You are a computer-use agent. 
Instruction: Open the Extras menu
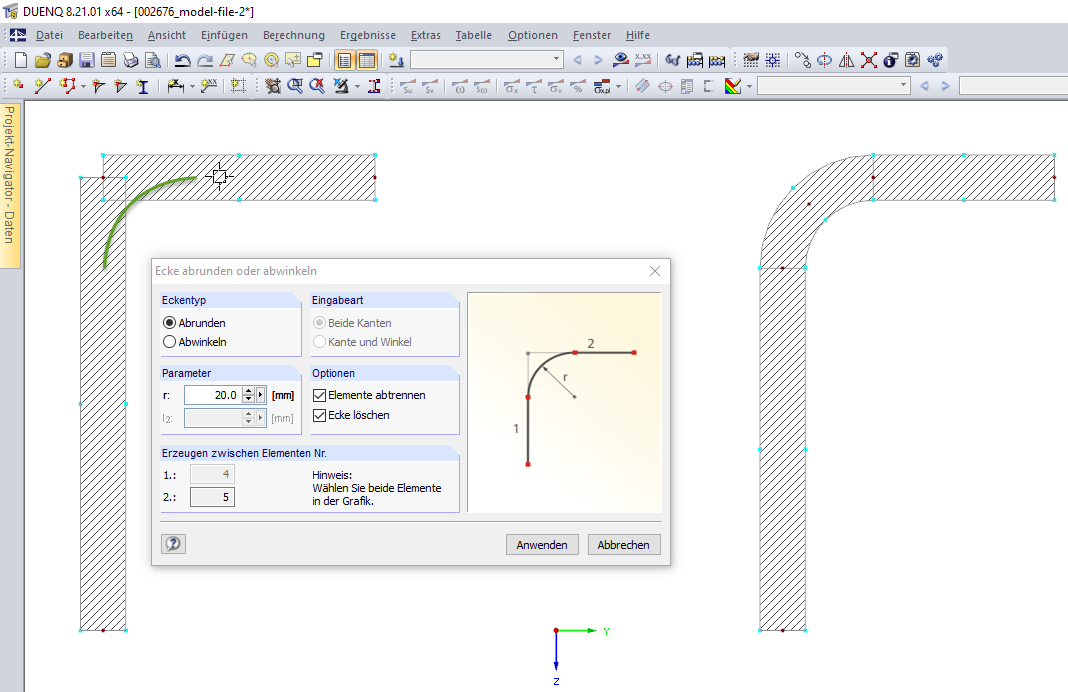pos(426,35)
